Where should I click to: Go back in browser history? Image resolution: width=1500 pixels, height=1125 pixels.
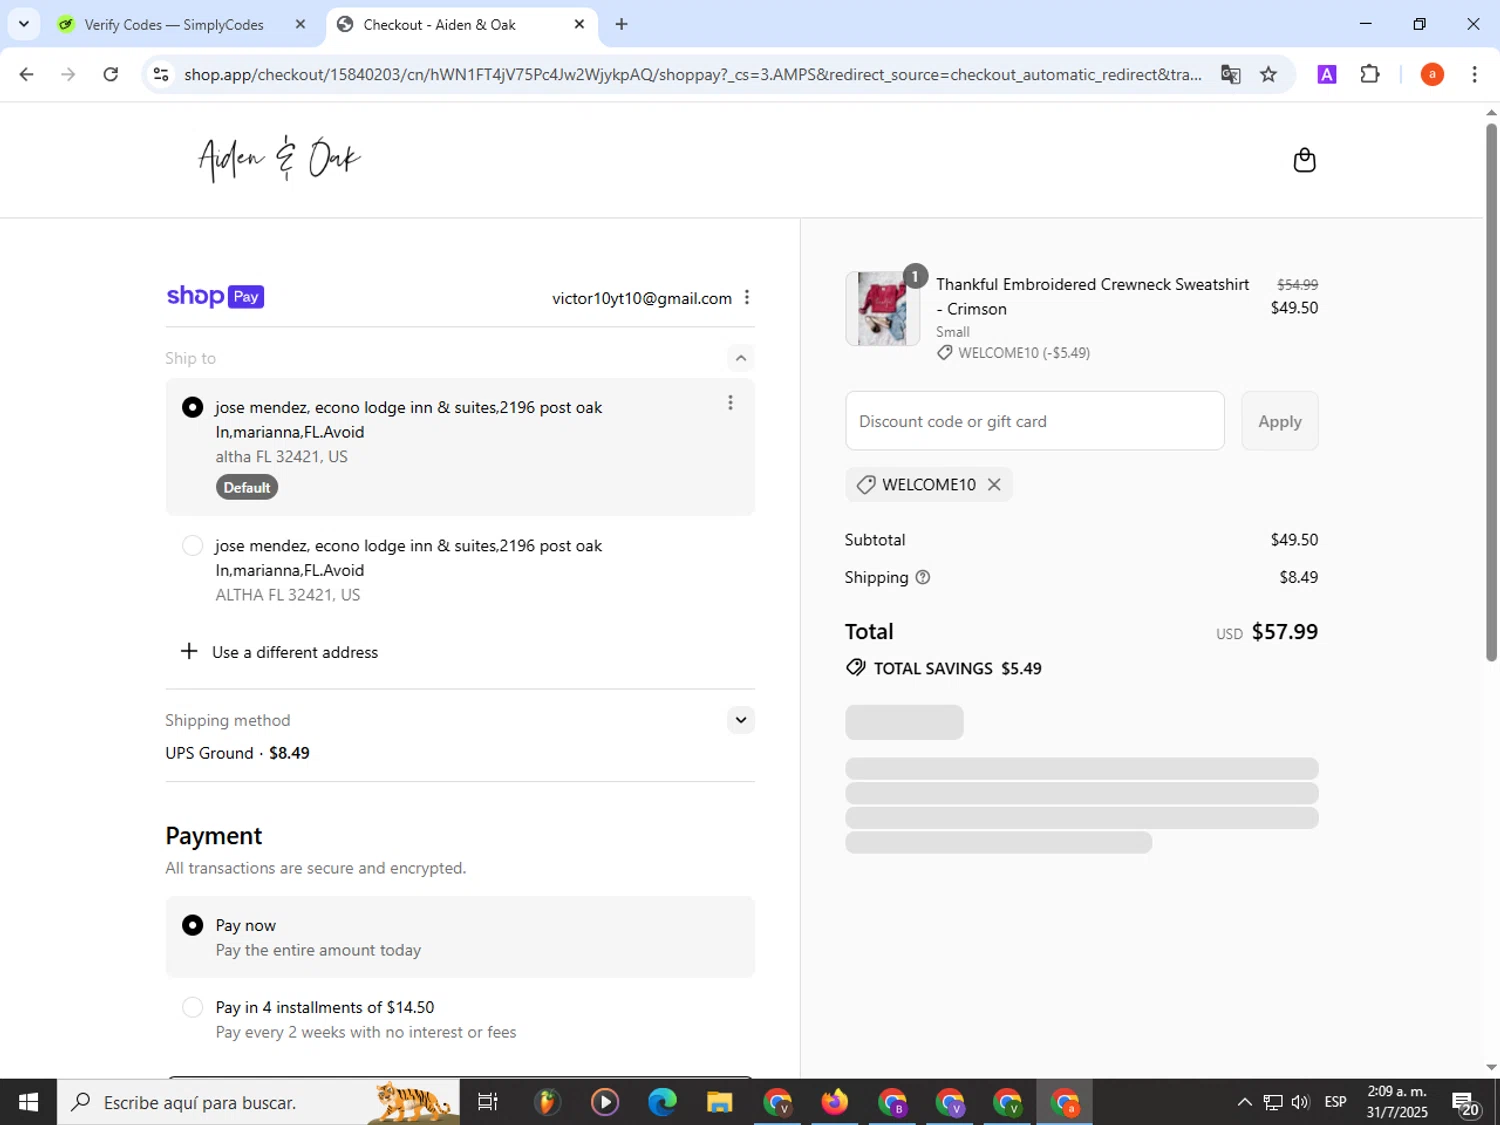26,74
